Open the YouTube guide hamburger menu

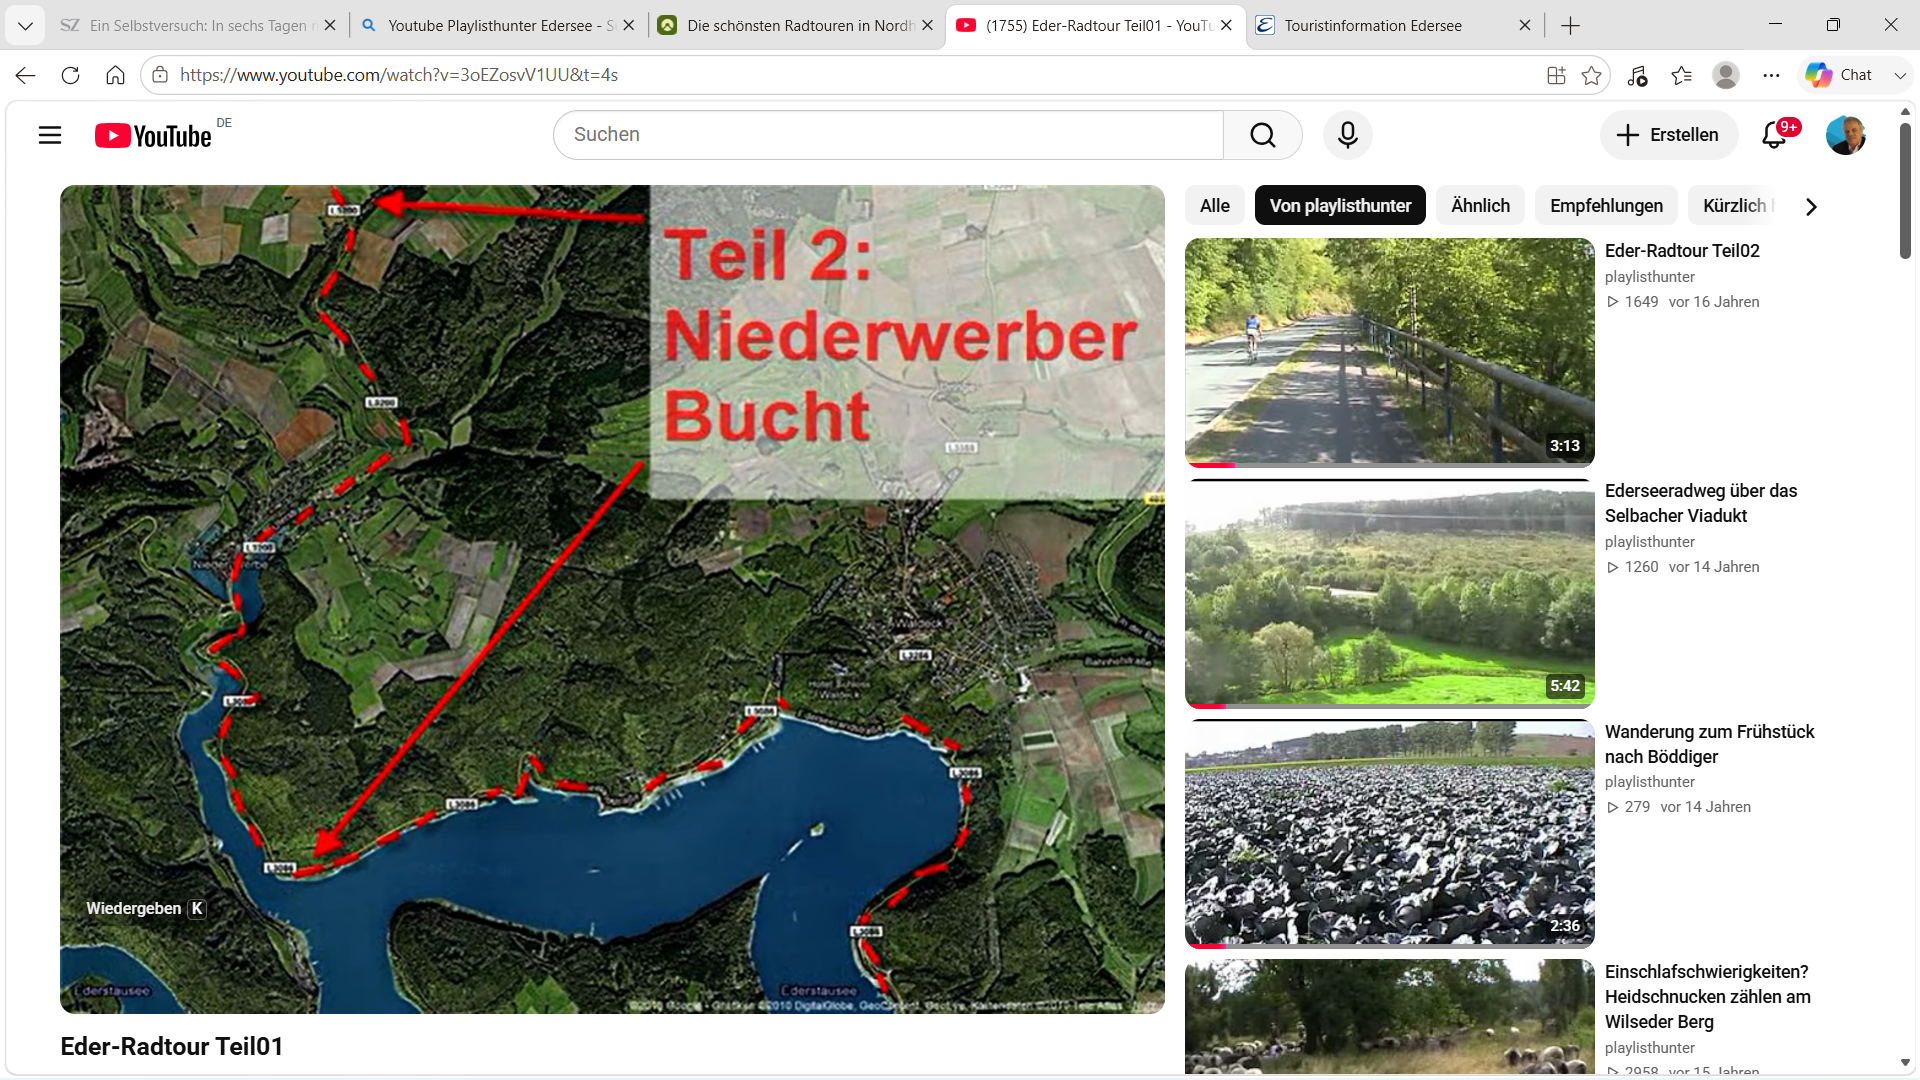[x=50, y=135]
